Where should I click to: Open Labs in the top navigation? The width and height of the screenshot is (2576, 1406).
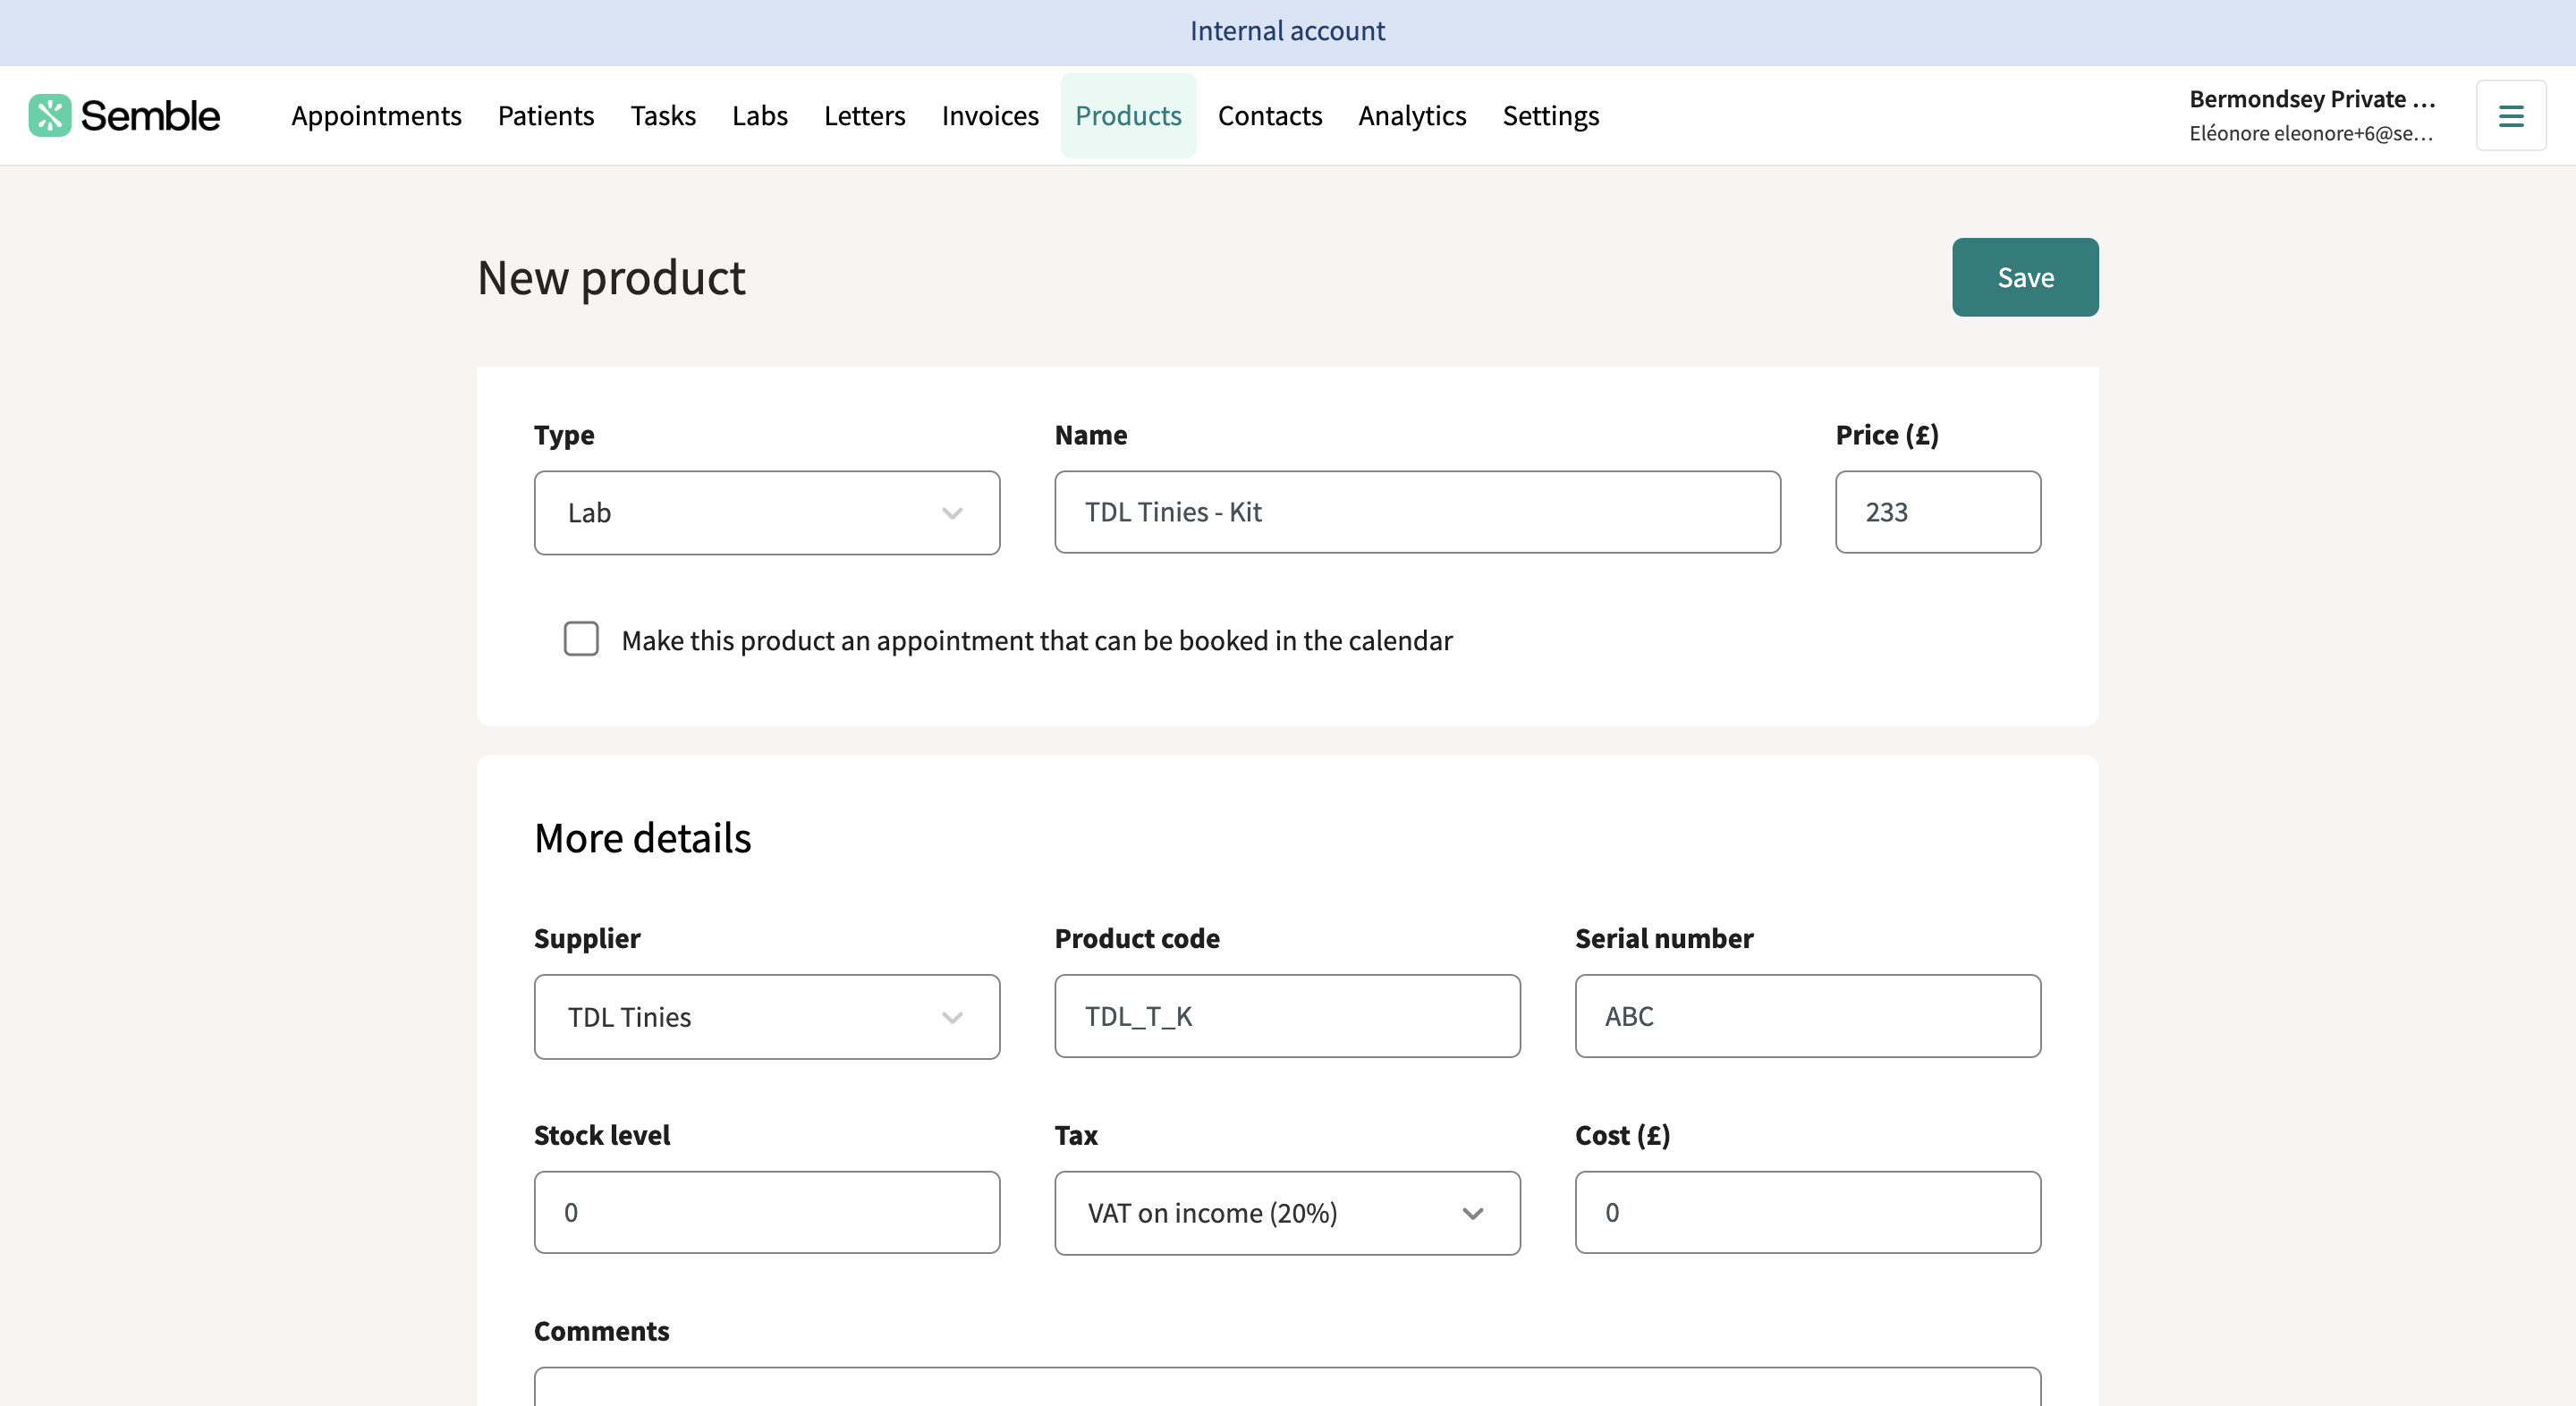(x=760, y=115)
